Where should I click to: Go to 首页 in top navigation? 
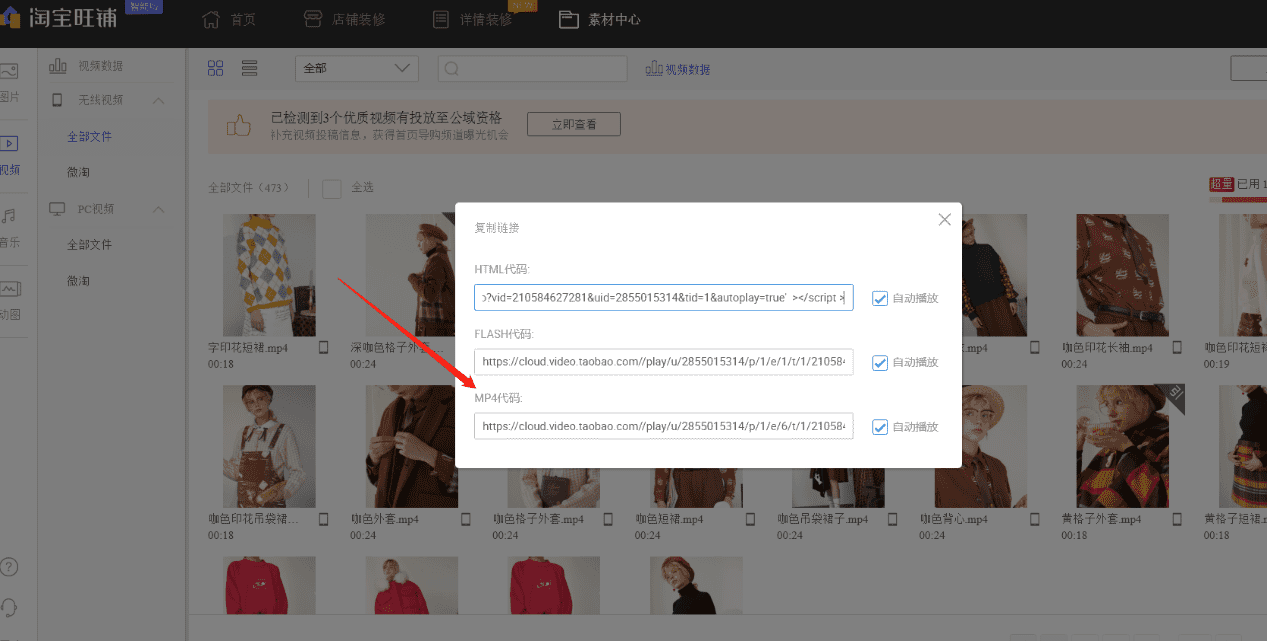229,19
